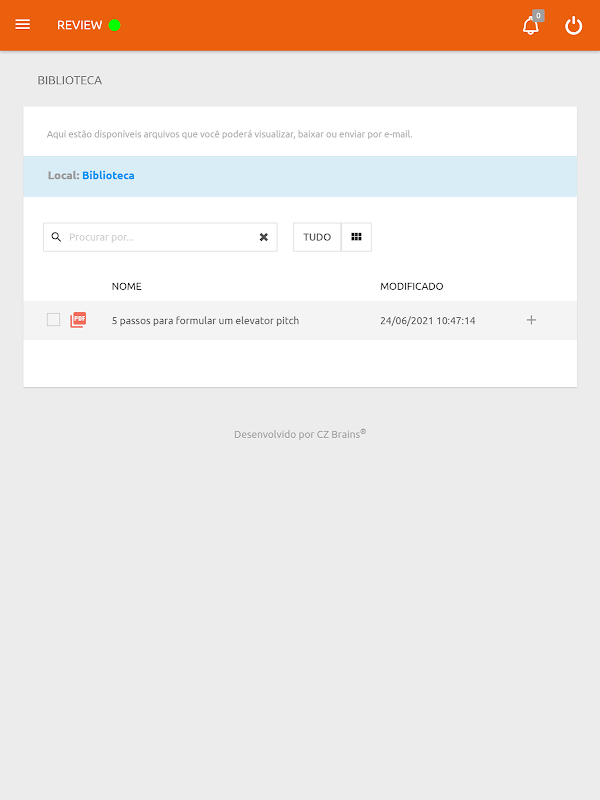This screenshot has width=600, height=800.
Task: Click the green online status dot
Action: (x=114, y=25)
